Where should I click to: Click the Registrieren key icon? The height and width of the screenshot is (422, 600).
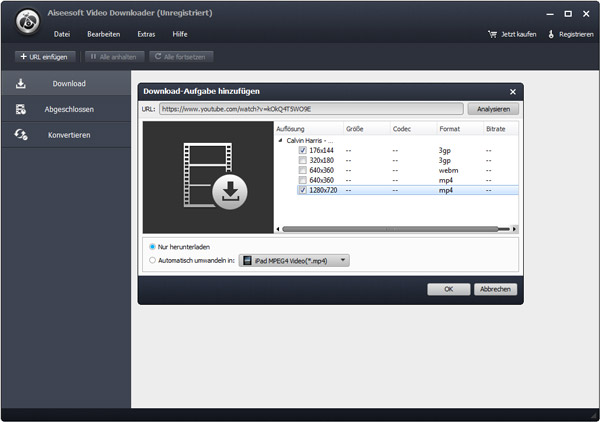click(x=551, y=34)
